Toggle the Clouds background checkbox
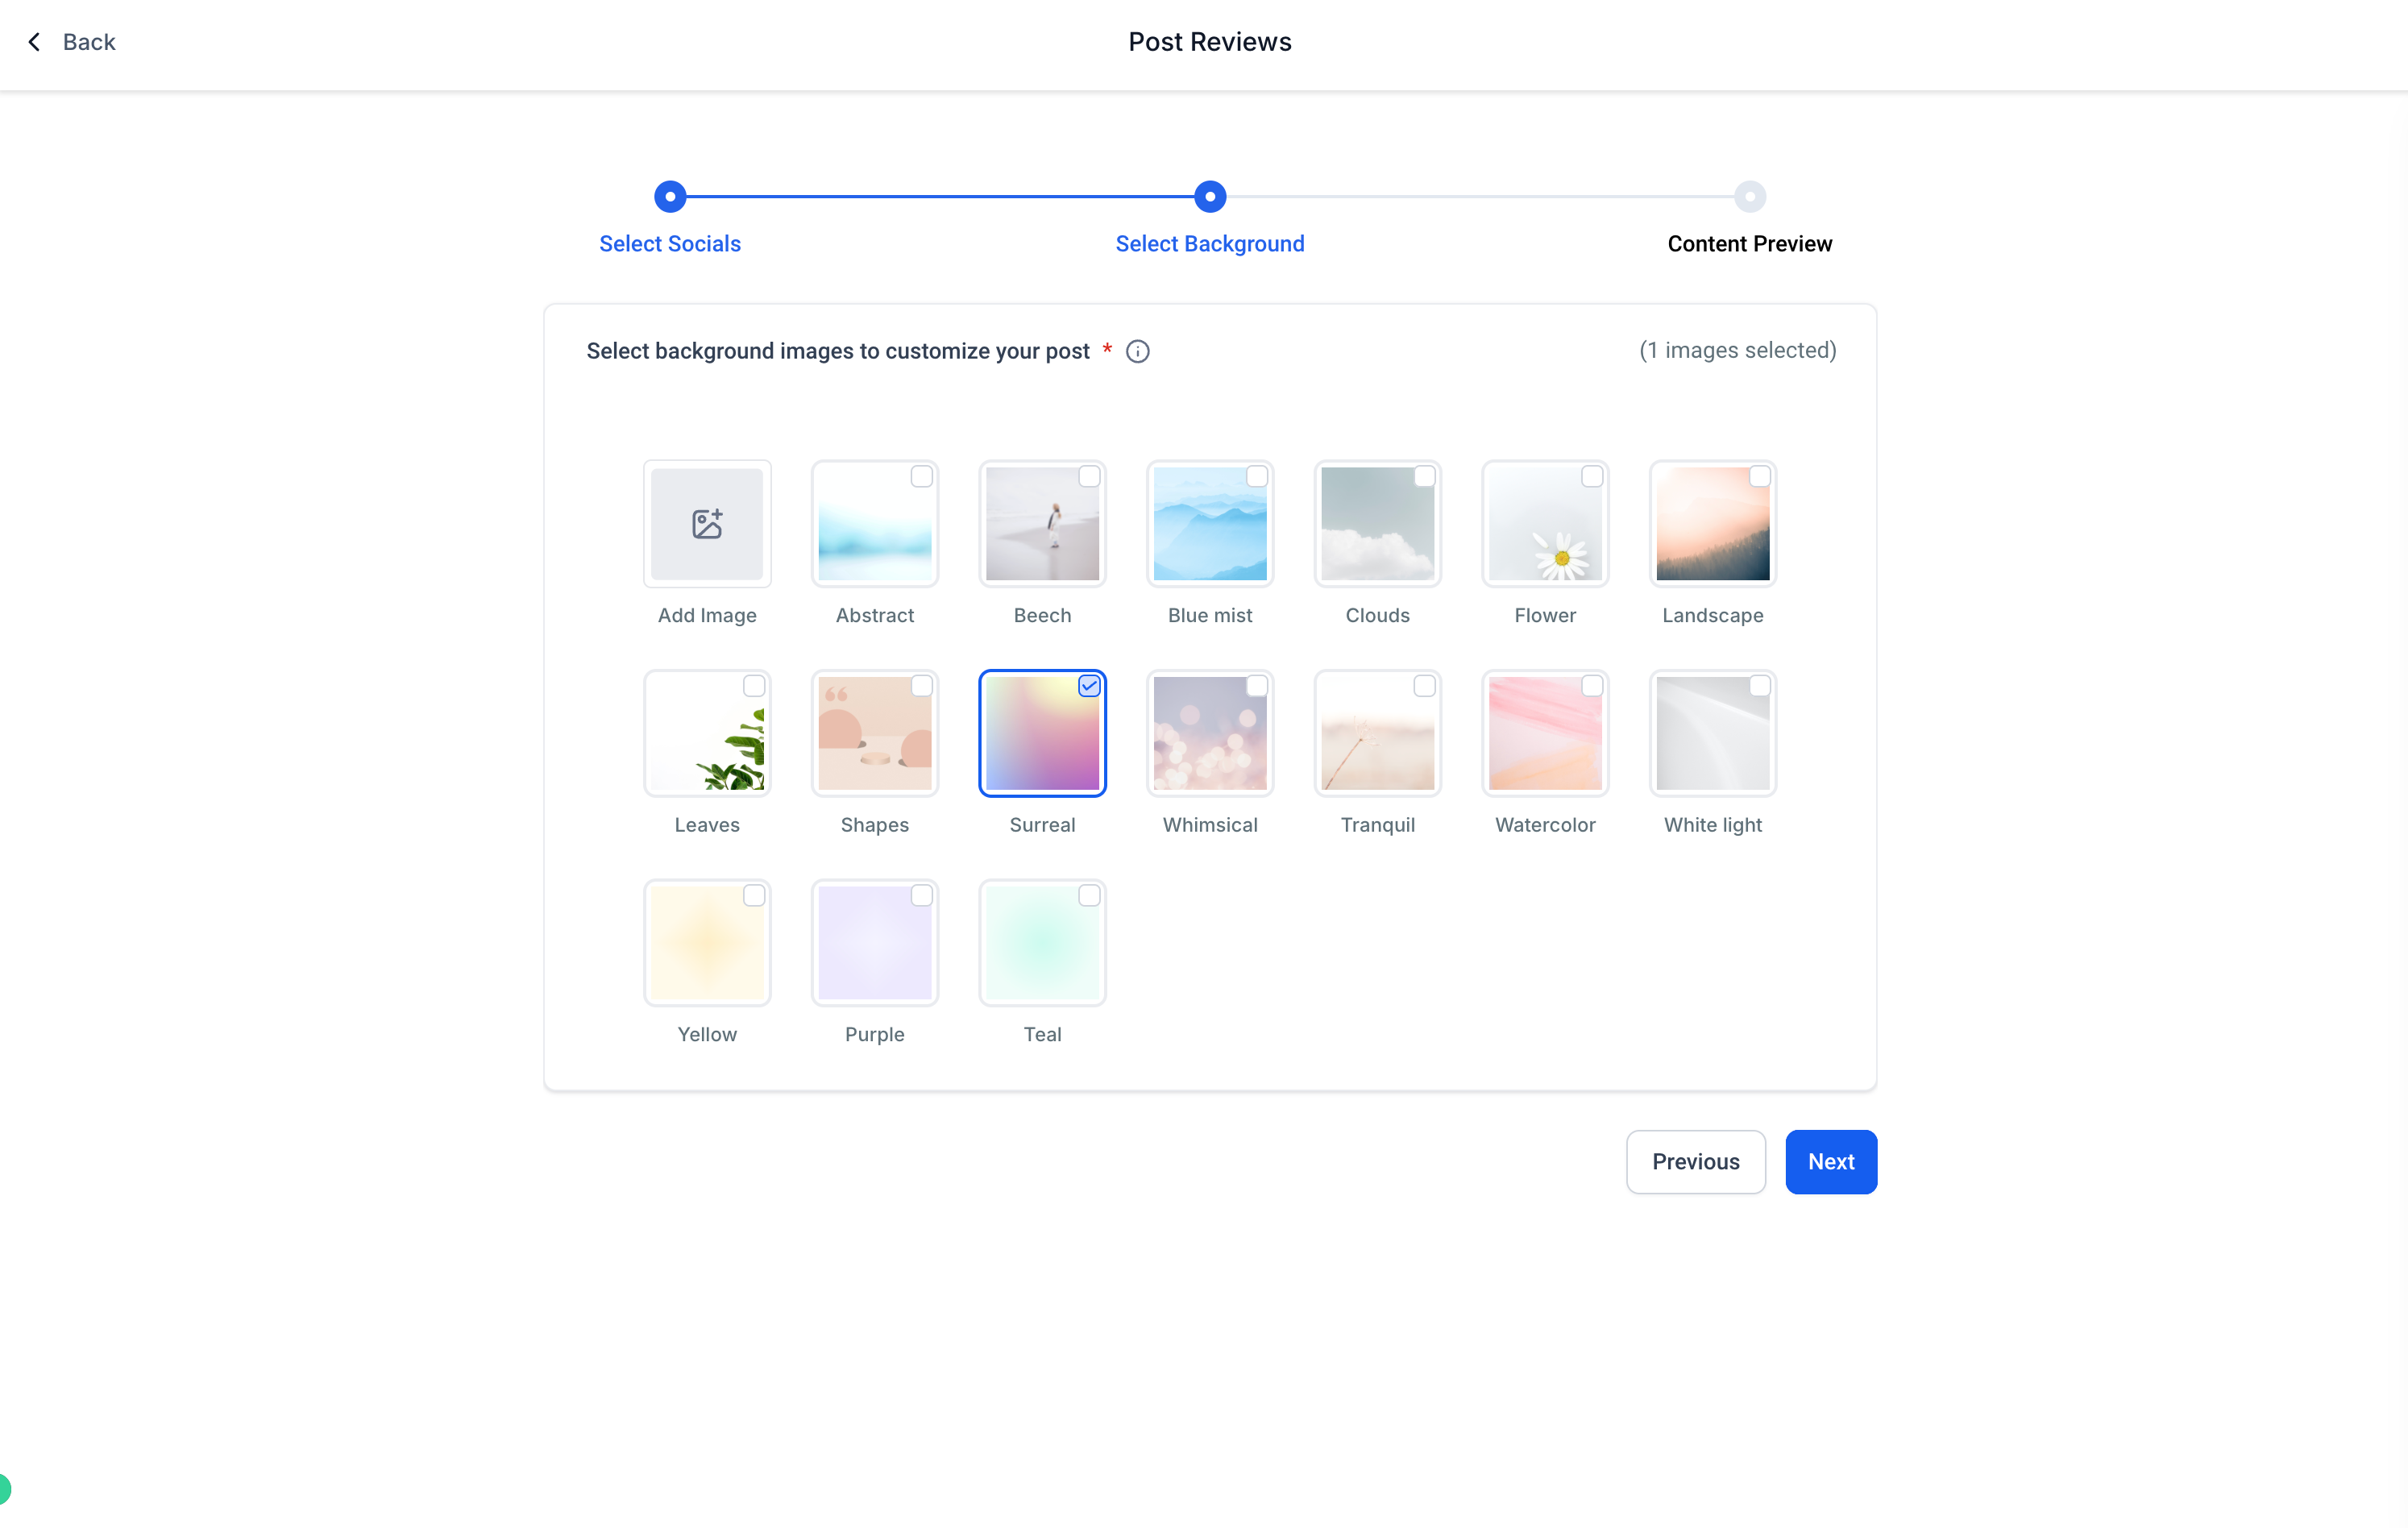Image resolution: width=2408 pixels, height=1528 pixels. coord(1423,477)
